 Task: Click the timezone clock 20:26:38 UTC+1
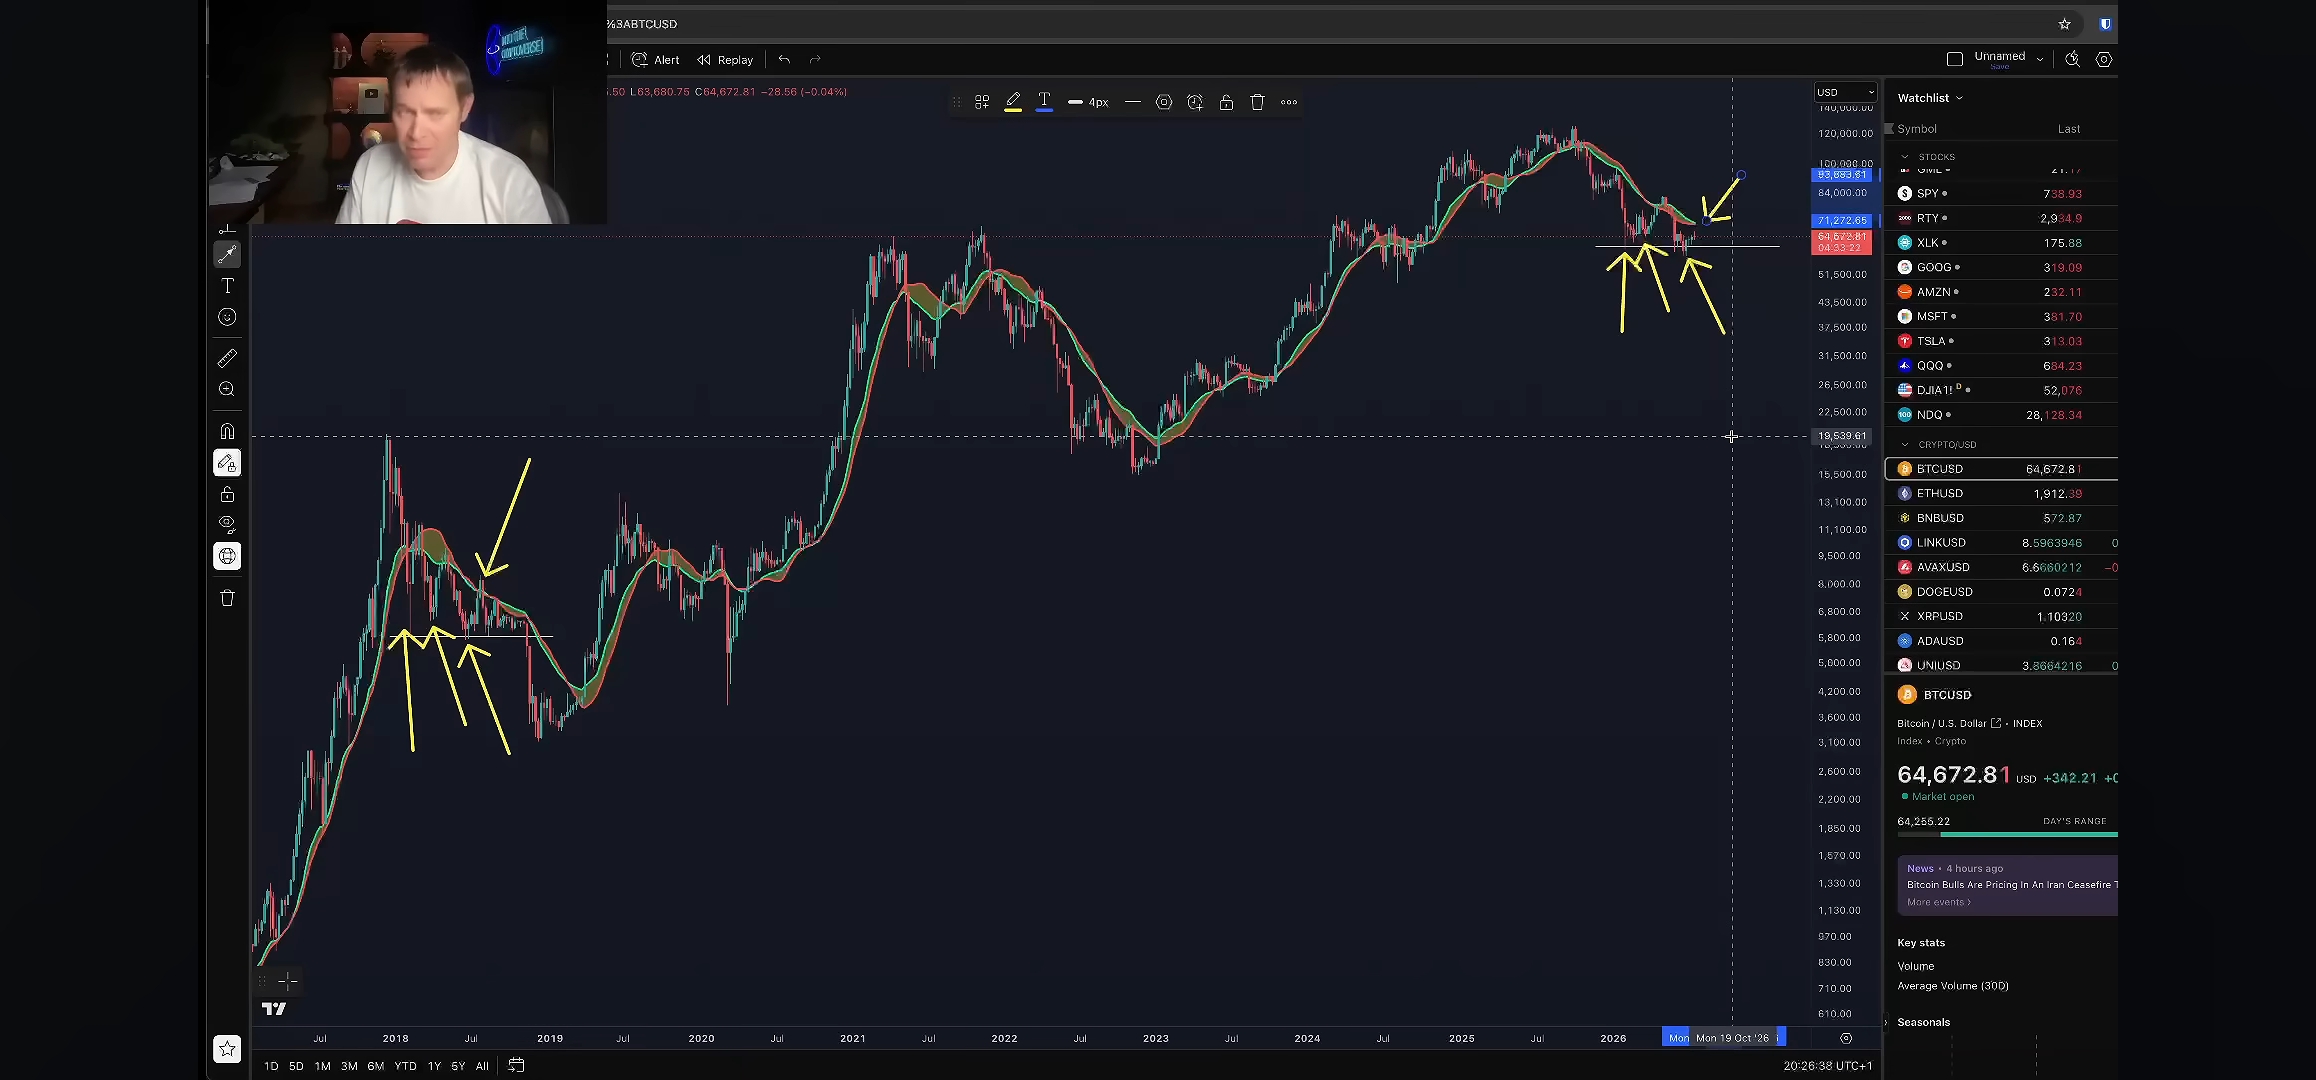pos(1828,1066)
